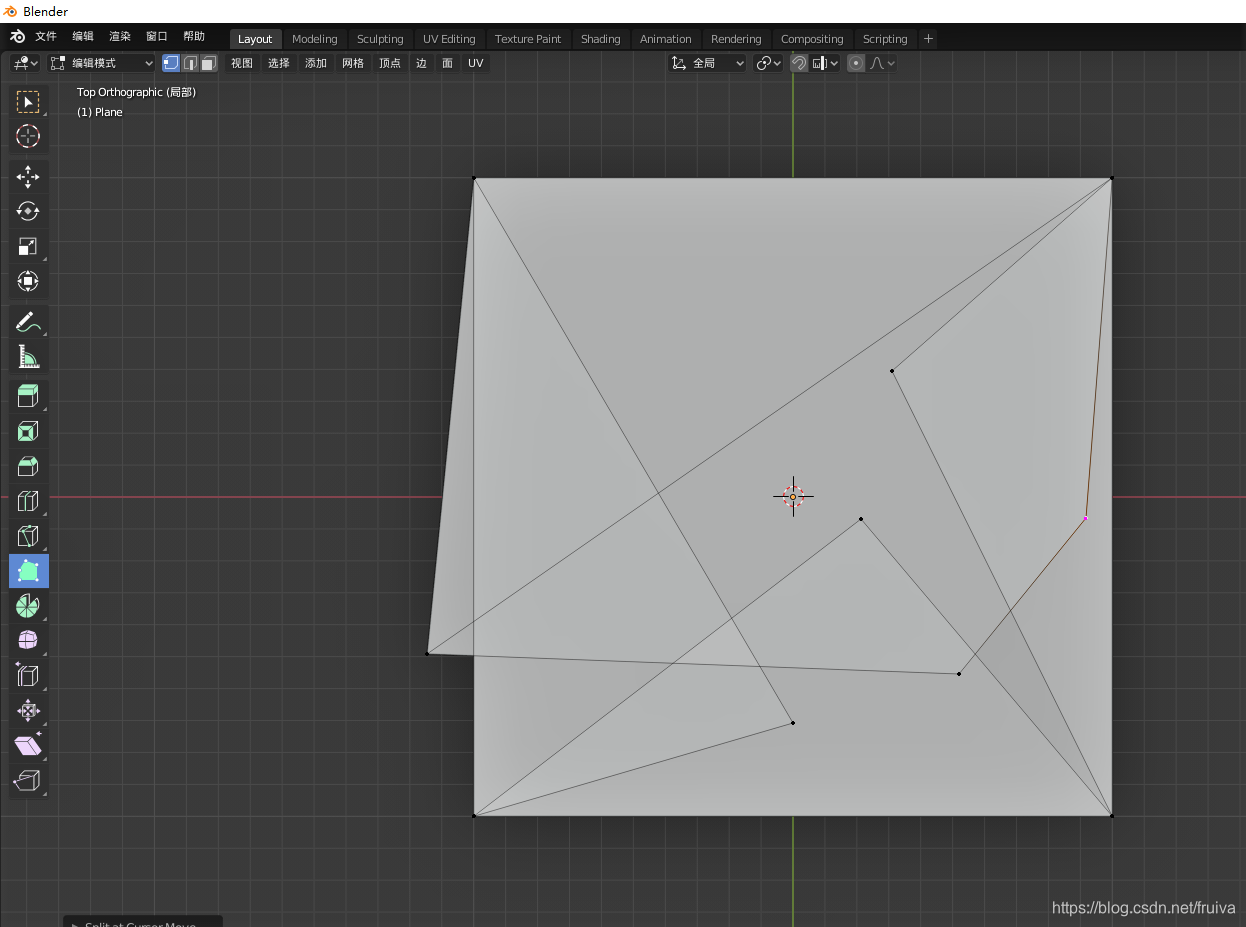The height and width of the screenshot is (927, 1246).
Task: Switch to the Scripting workspace tab
Action: pyautogui.click(x=885, y=39)
